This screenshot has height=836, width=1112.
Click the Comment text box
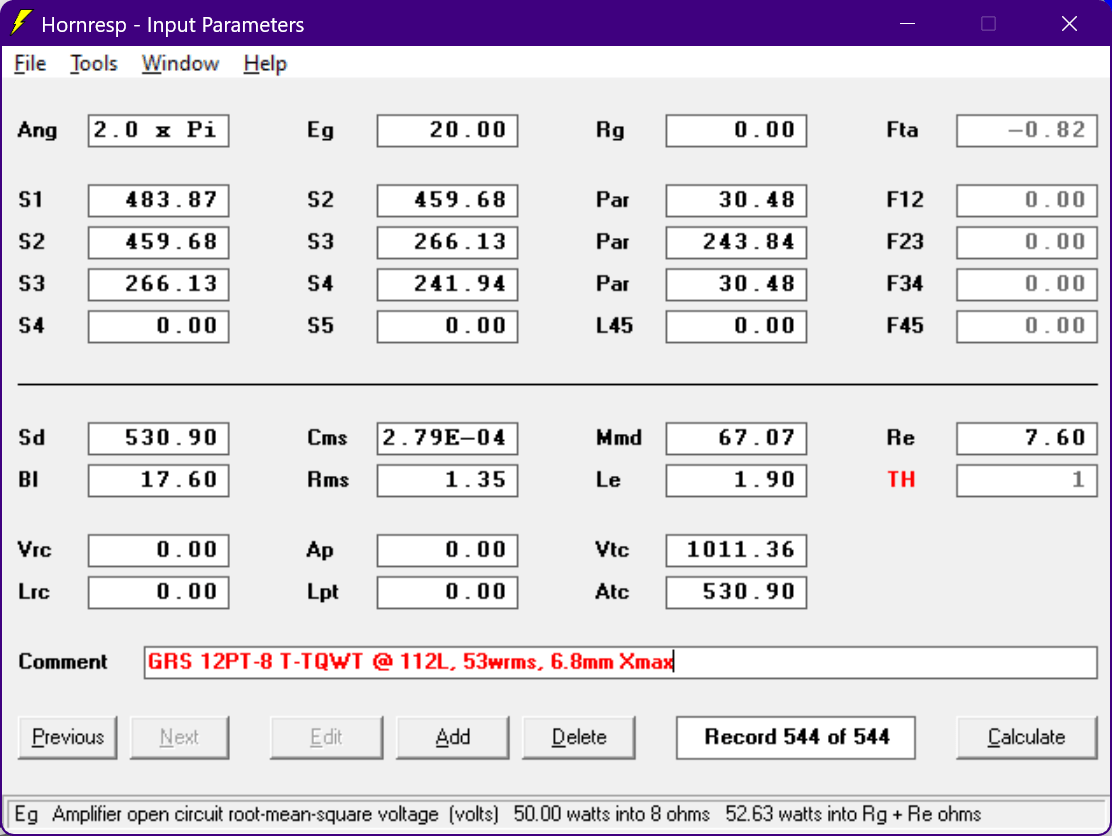(x=621, y=662)
